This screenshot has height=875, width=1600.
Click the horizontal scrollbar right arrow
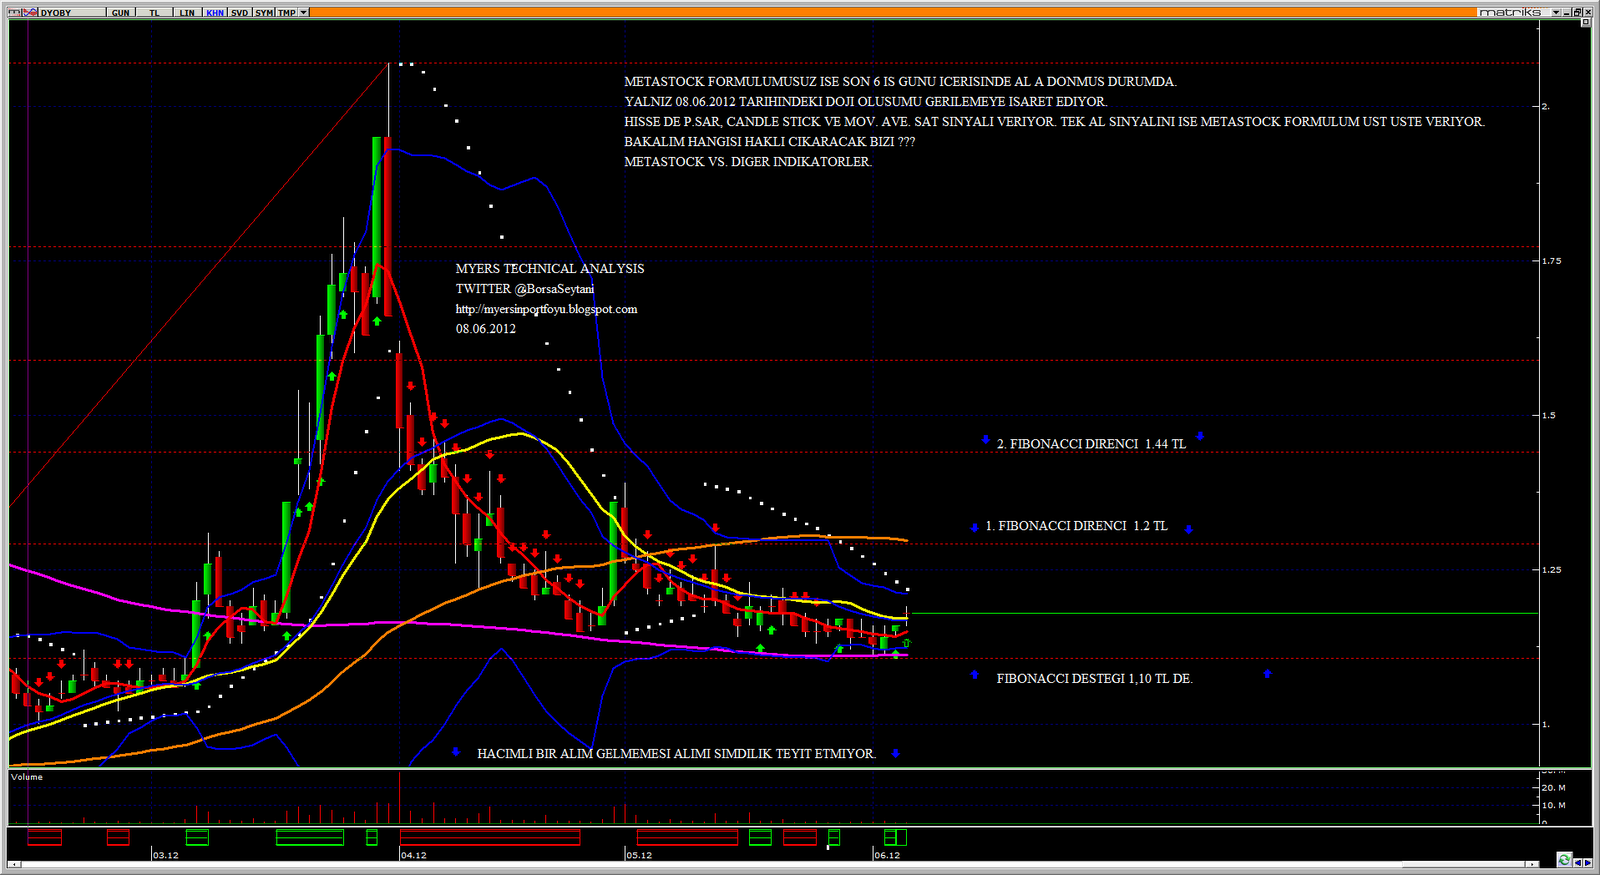coord(1534,864)
